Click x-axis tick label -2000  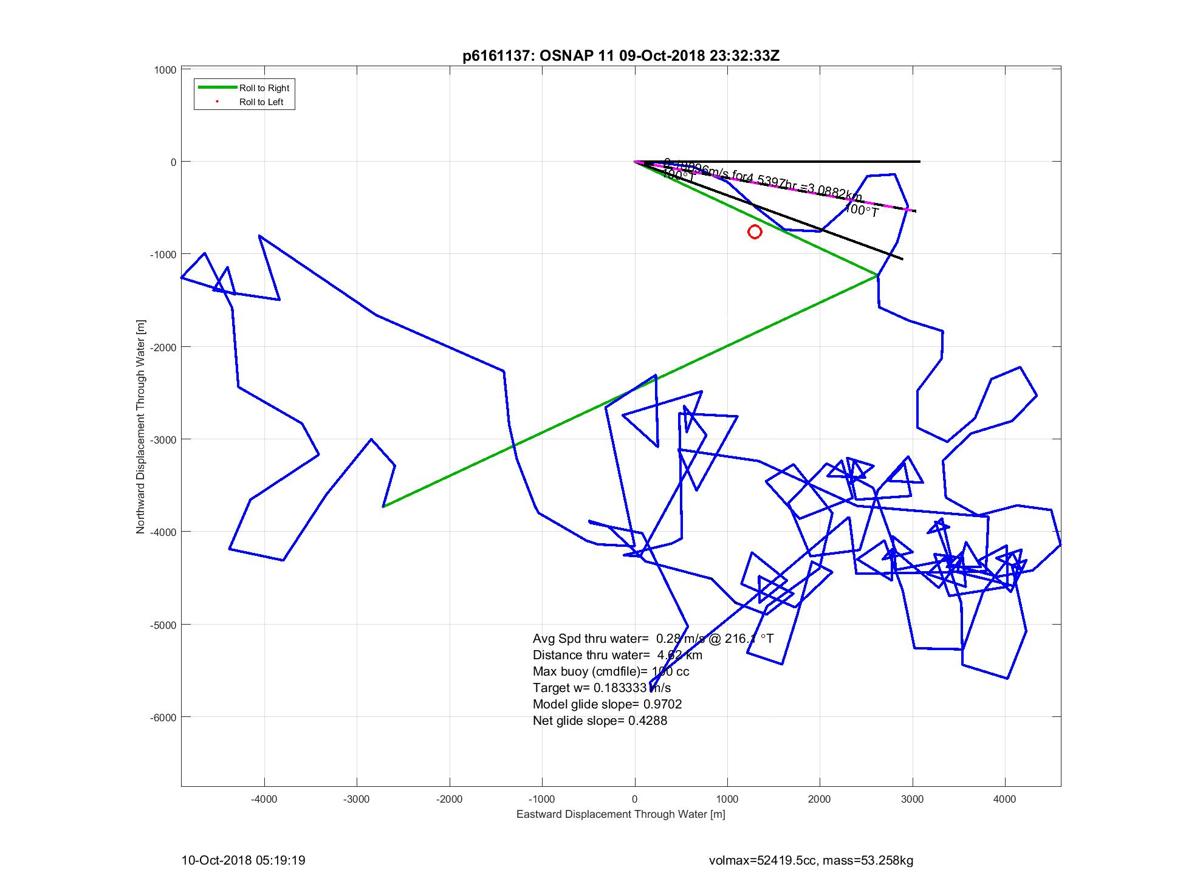(x=449, y=799)
